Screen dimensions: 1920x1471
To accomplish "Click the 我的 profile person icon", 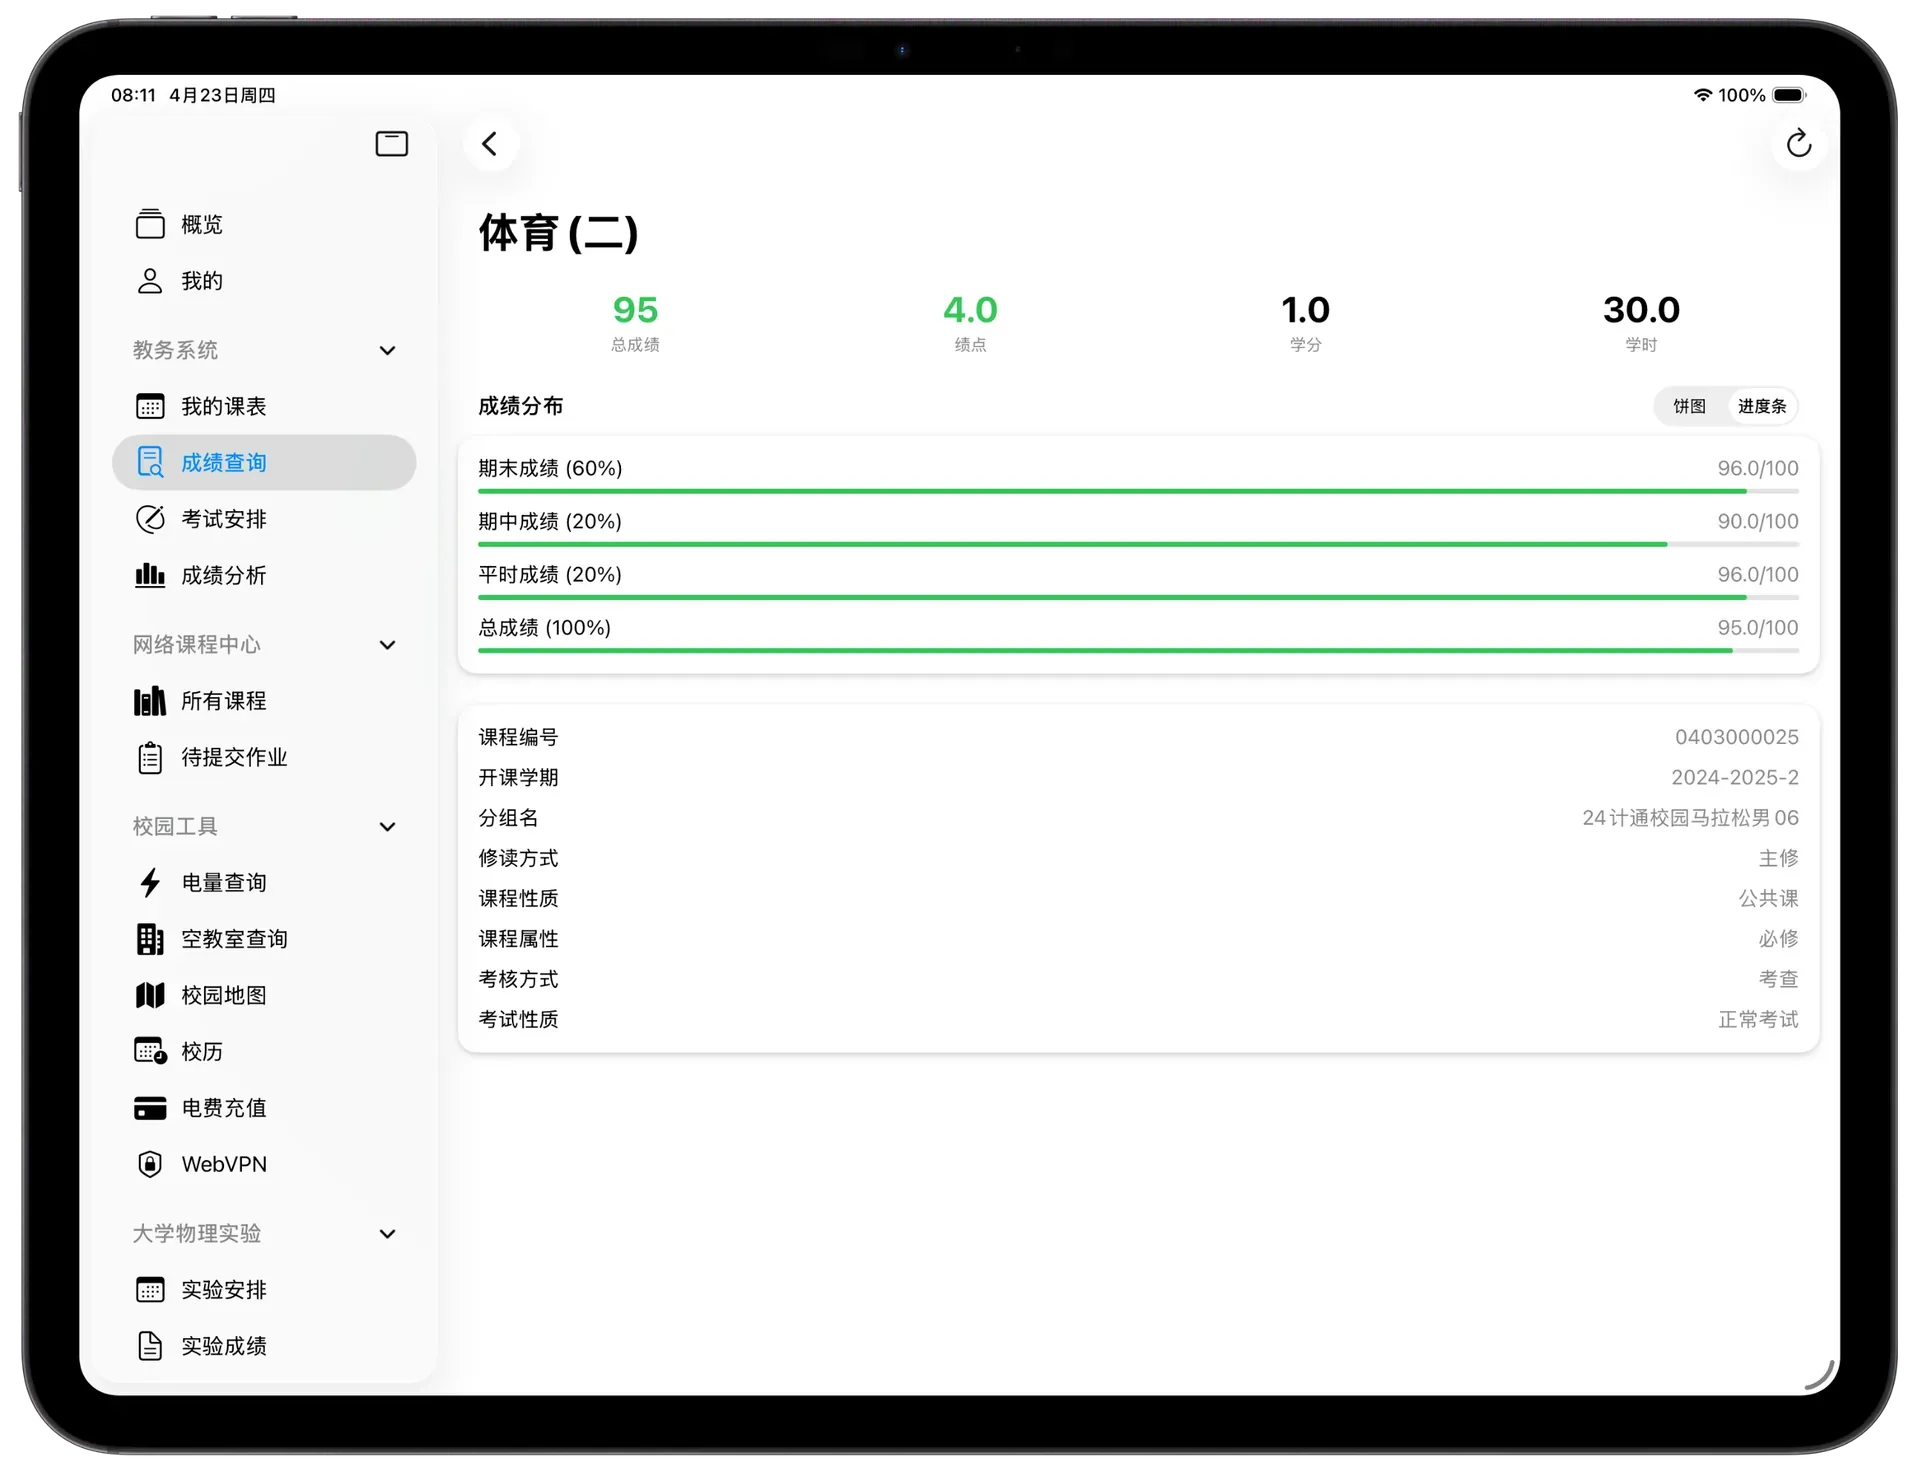I will point(150,281).
